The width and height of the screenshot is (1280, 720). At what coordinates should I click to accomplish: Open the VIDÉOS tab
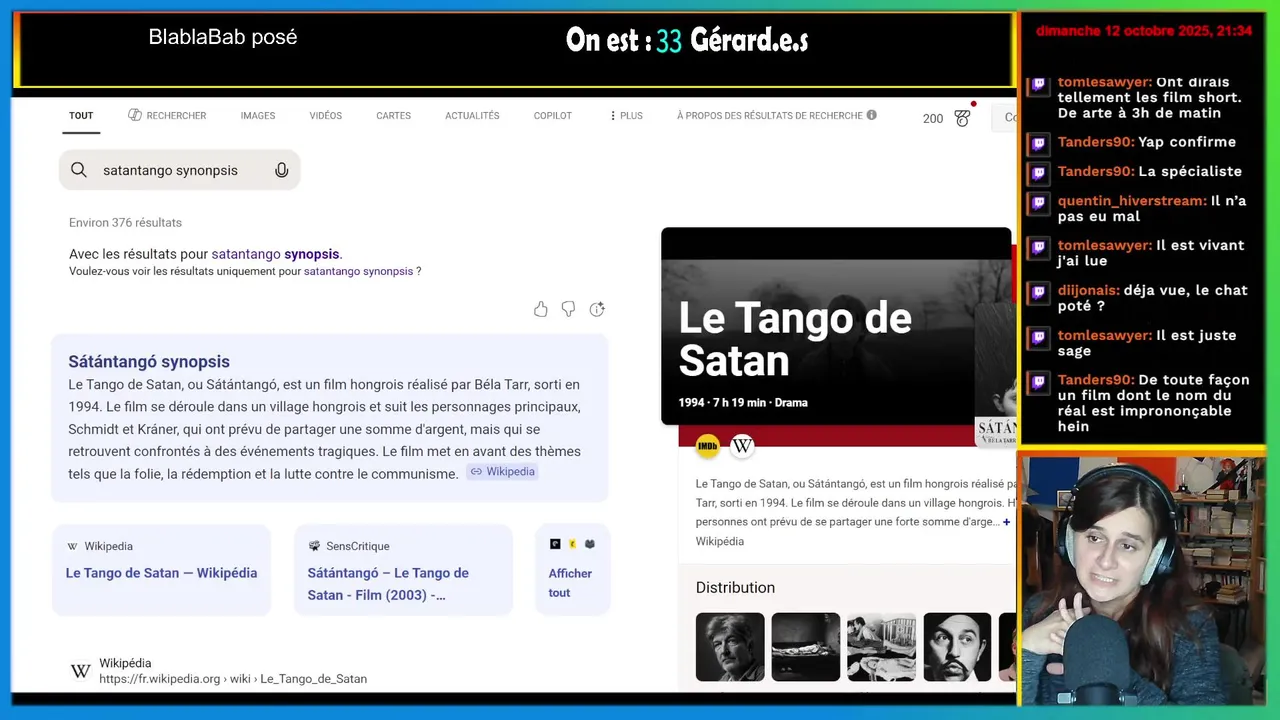click(326, 116)
